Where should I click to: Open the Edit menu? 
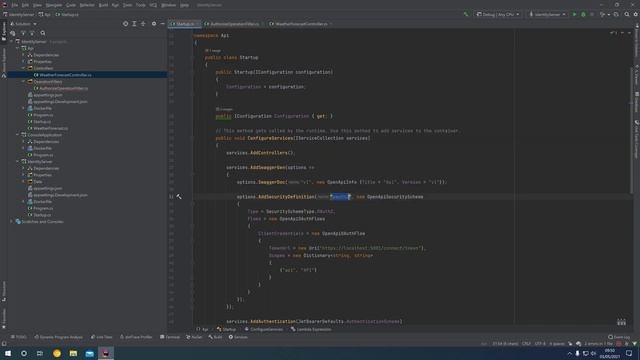(25, 5)
